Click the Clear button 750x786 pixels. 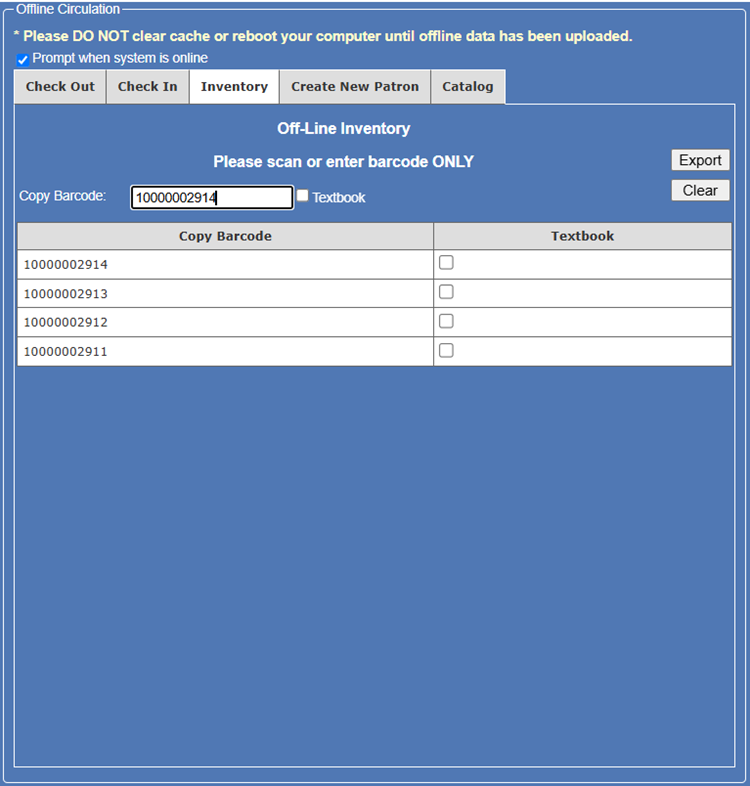click(x=700, y=190)
